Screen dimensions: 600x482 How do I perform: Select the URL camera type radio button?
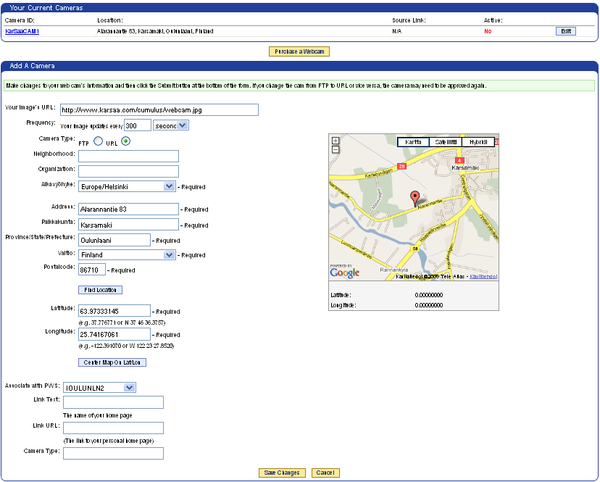[x=125, y=141]
